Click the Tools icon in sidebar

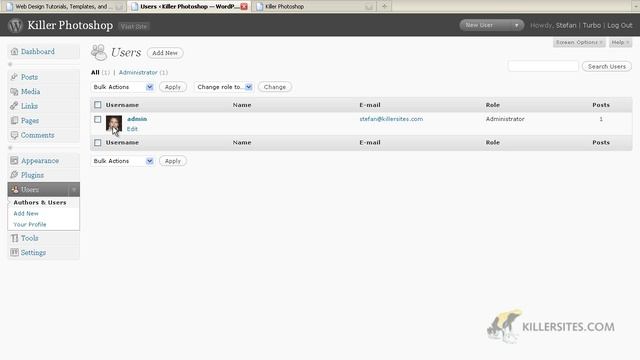pyautogui.click(x=14, y=238)
